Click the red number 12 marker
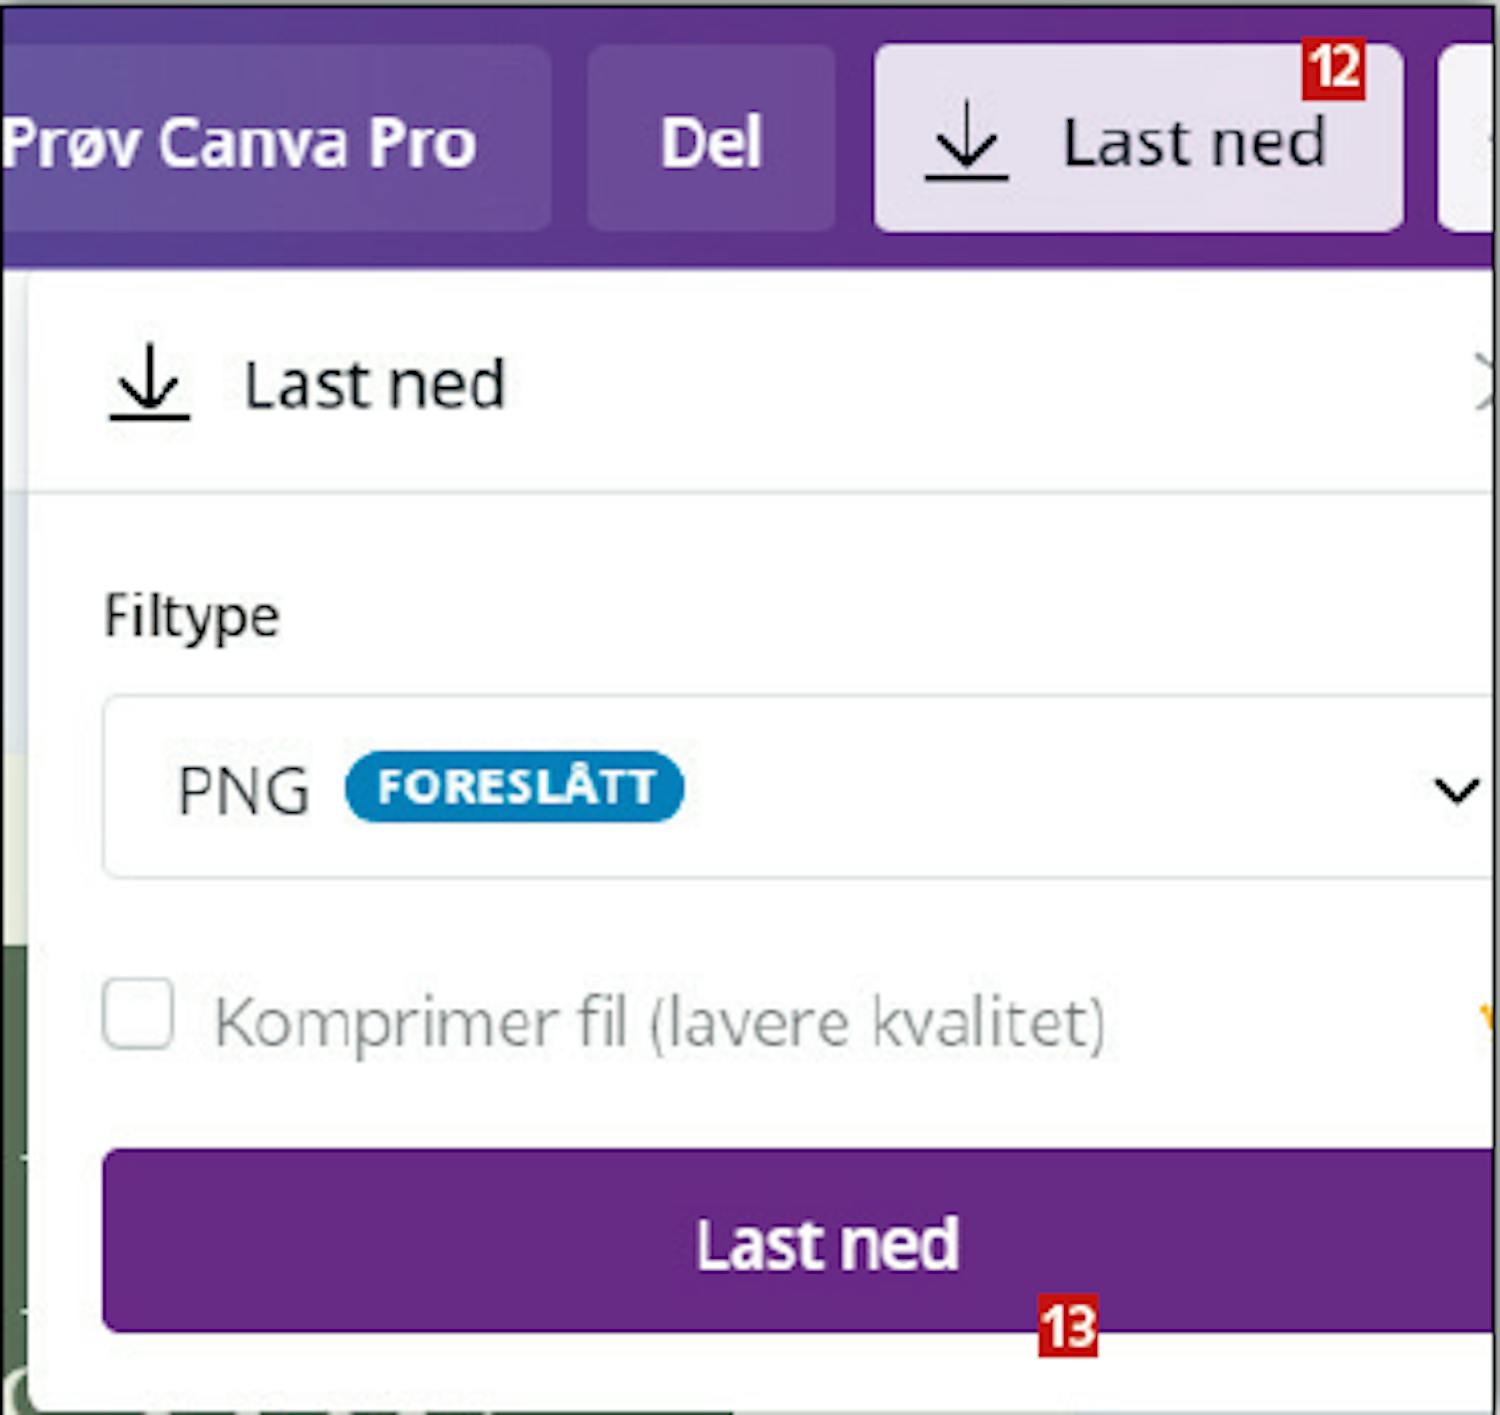This screenshot has width=1500, height=1415. (1333, 68)
